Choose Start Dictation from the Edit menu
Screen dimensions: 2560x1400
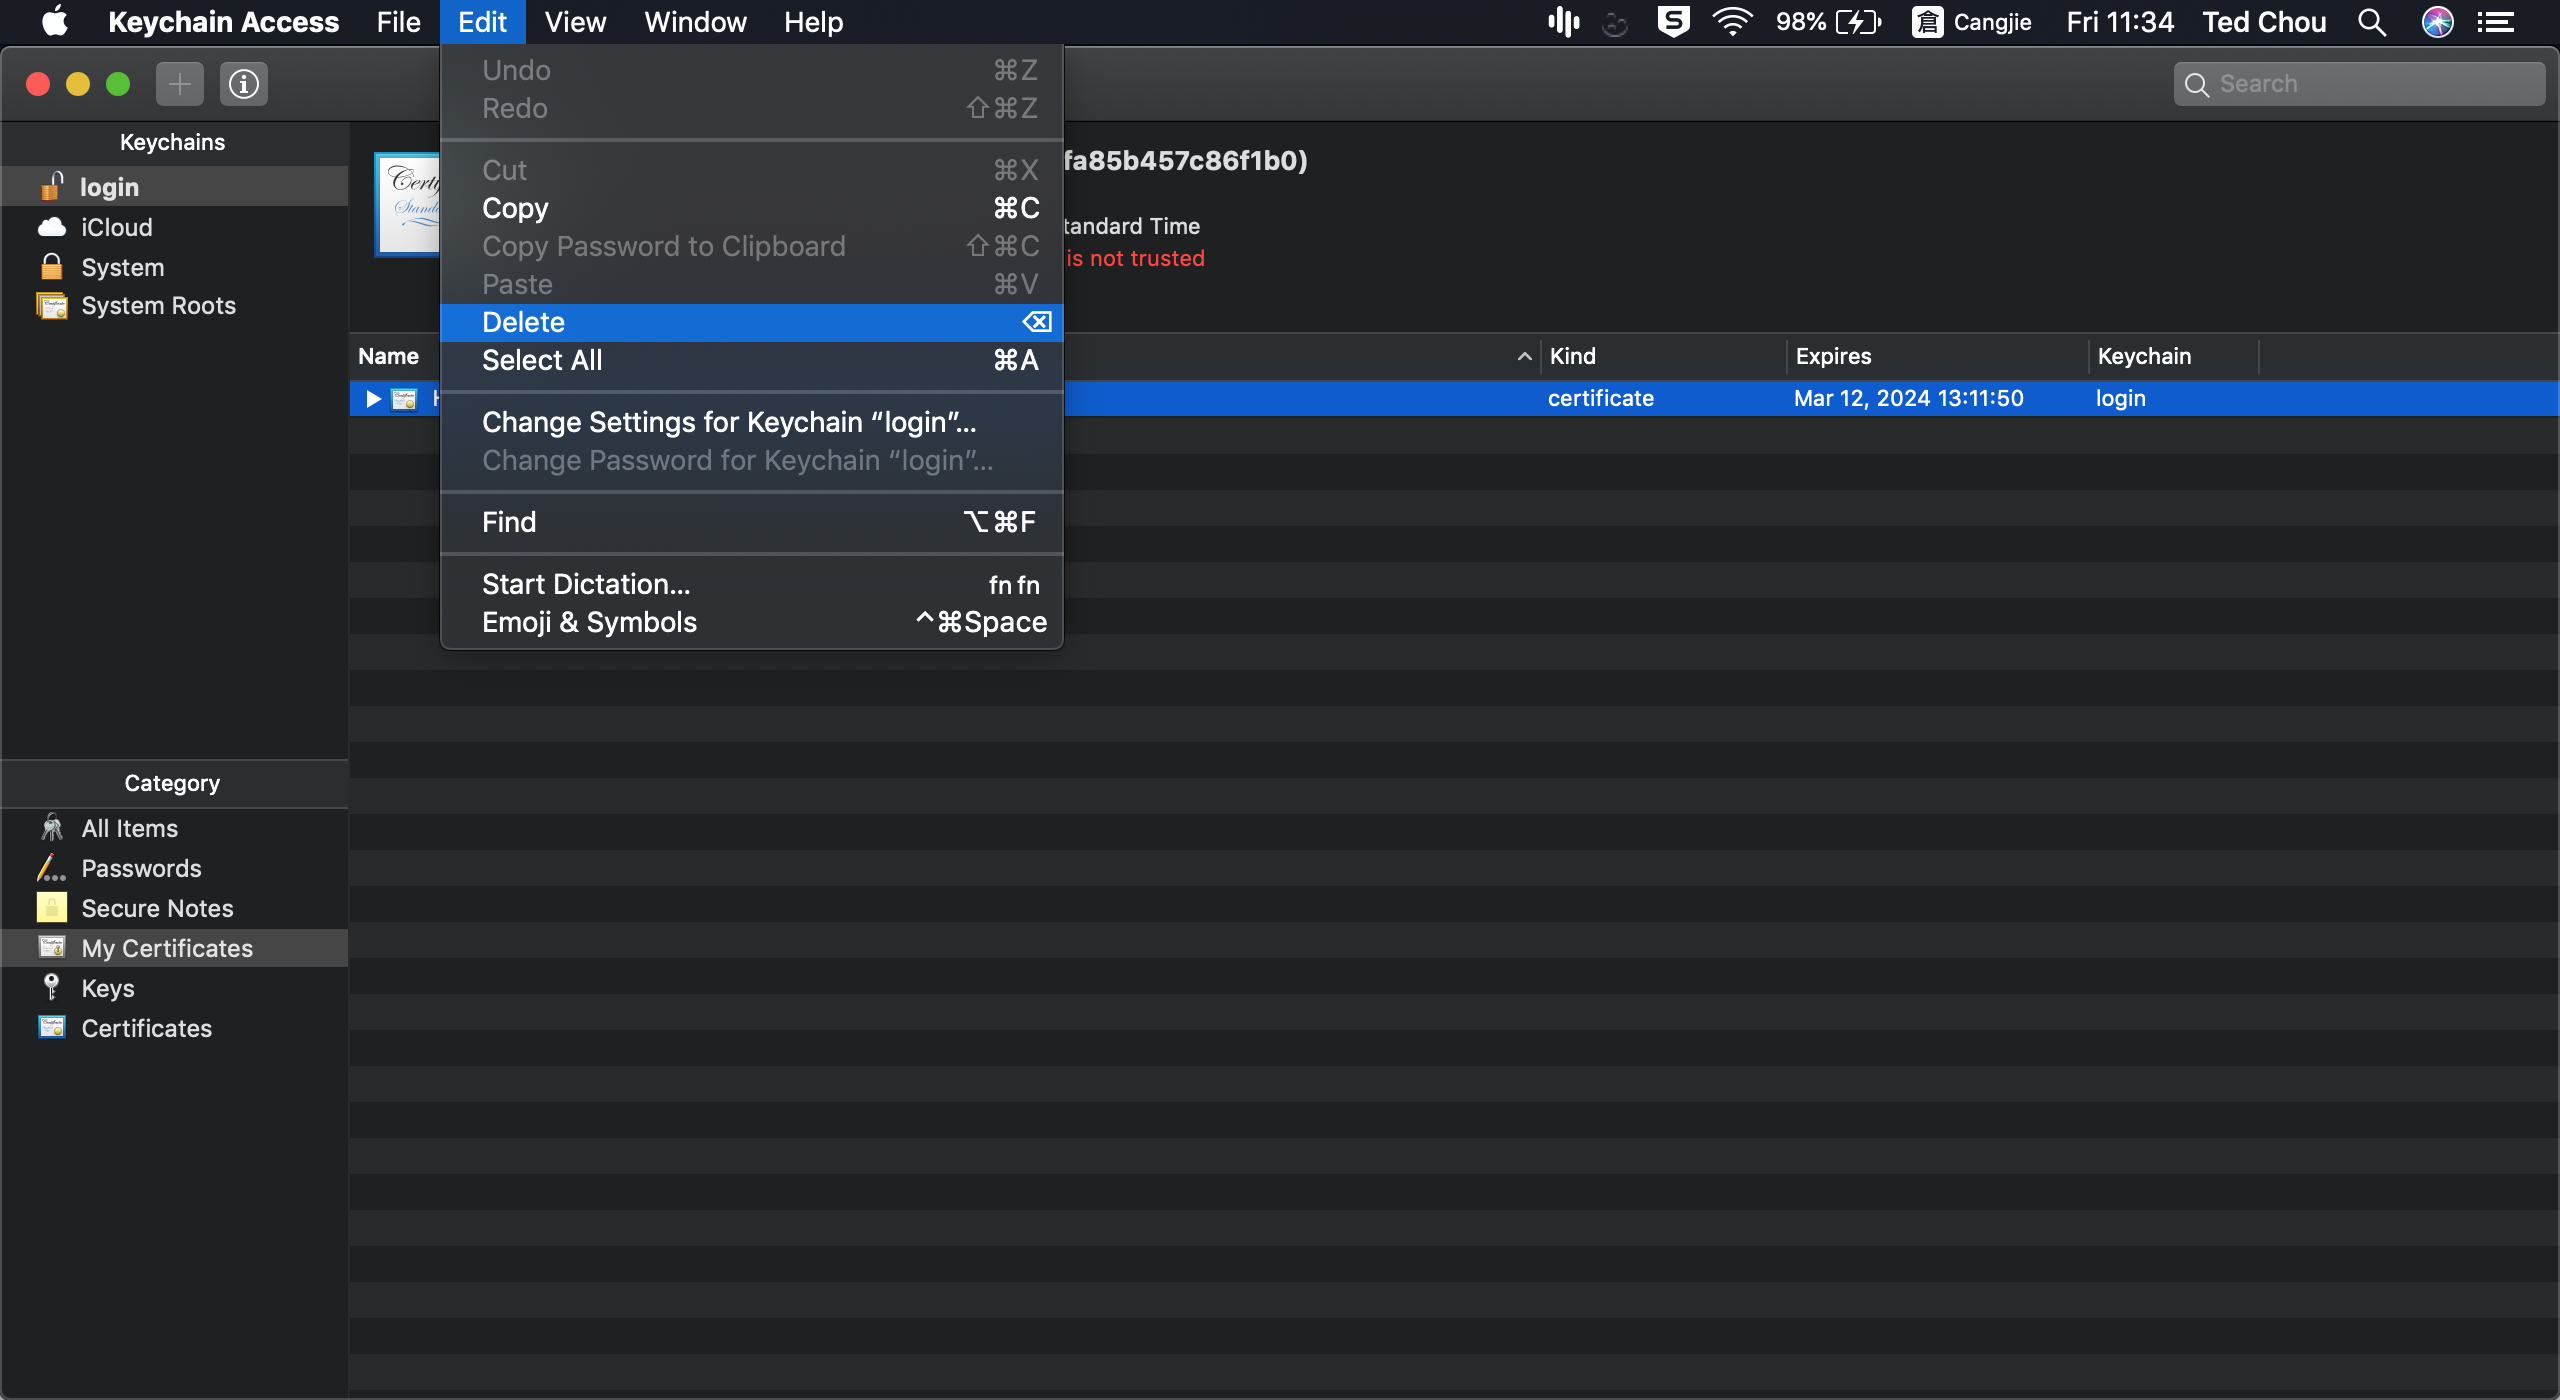pos(751,584)
